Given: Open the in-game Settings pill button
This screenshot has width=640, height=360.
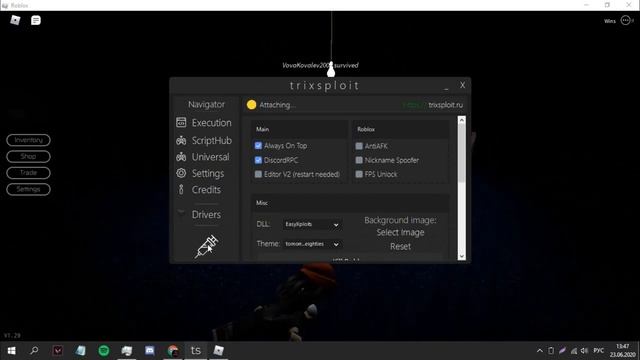Looking at the screenshot, I should (29, 189).
